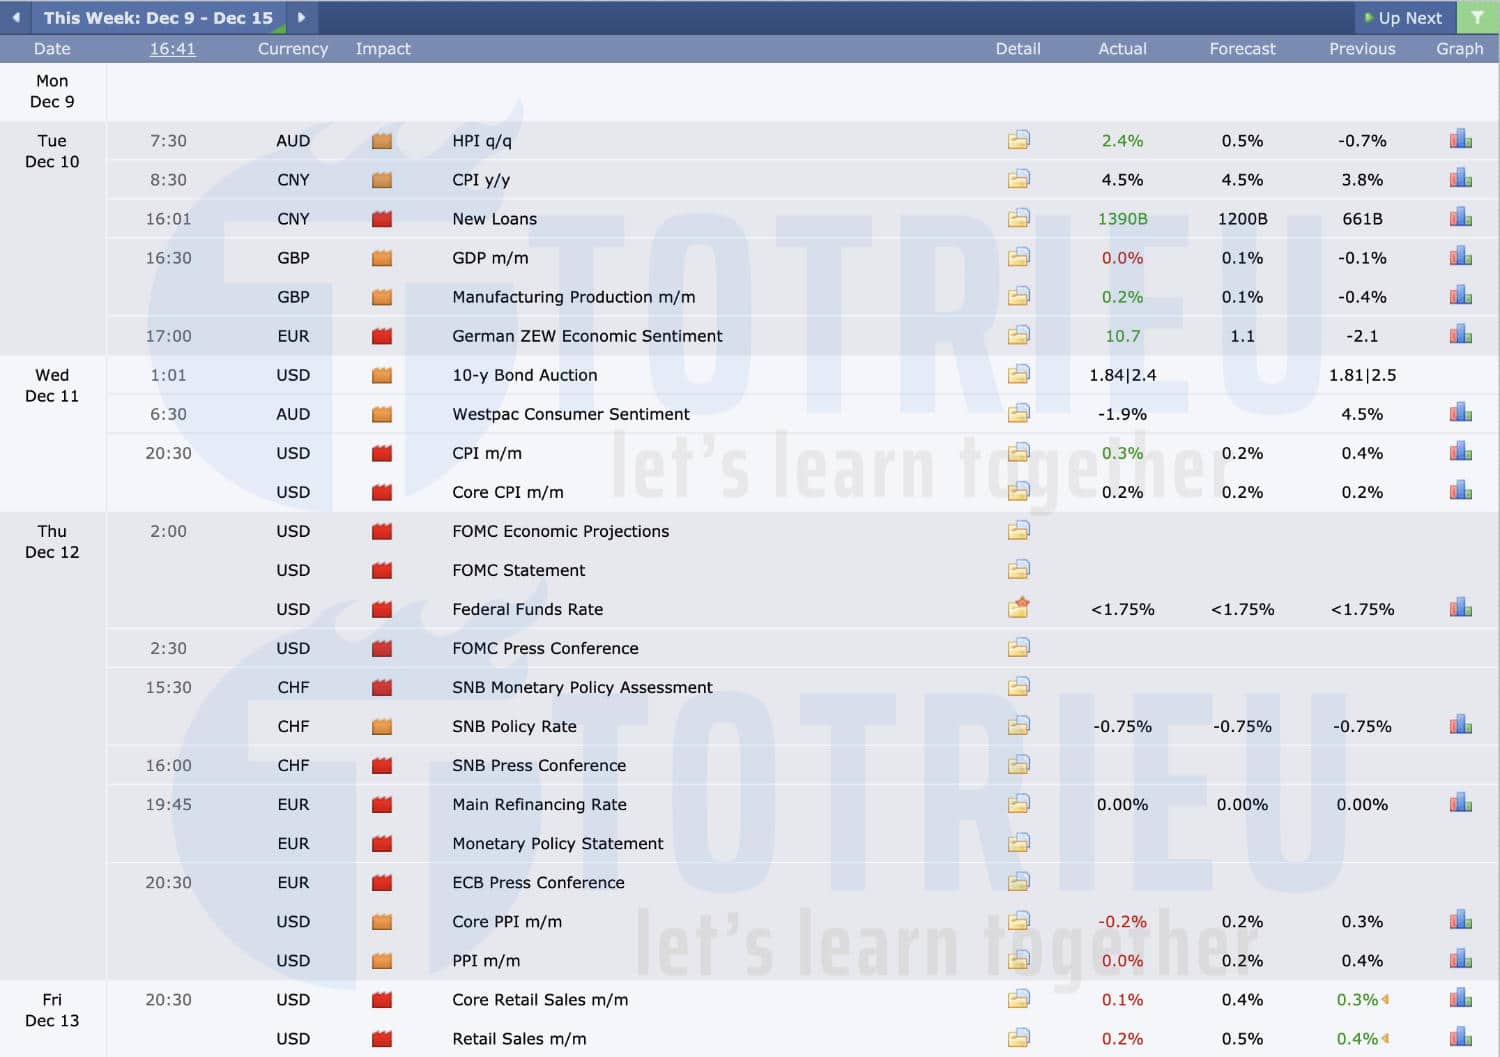
Task: Click red impact icon beside Federal Funds Rate
Action: pos(381,608)
